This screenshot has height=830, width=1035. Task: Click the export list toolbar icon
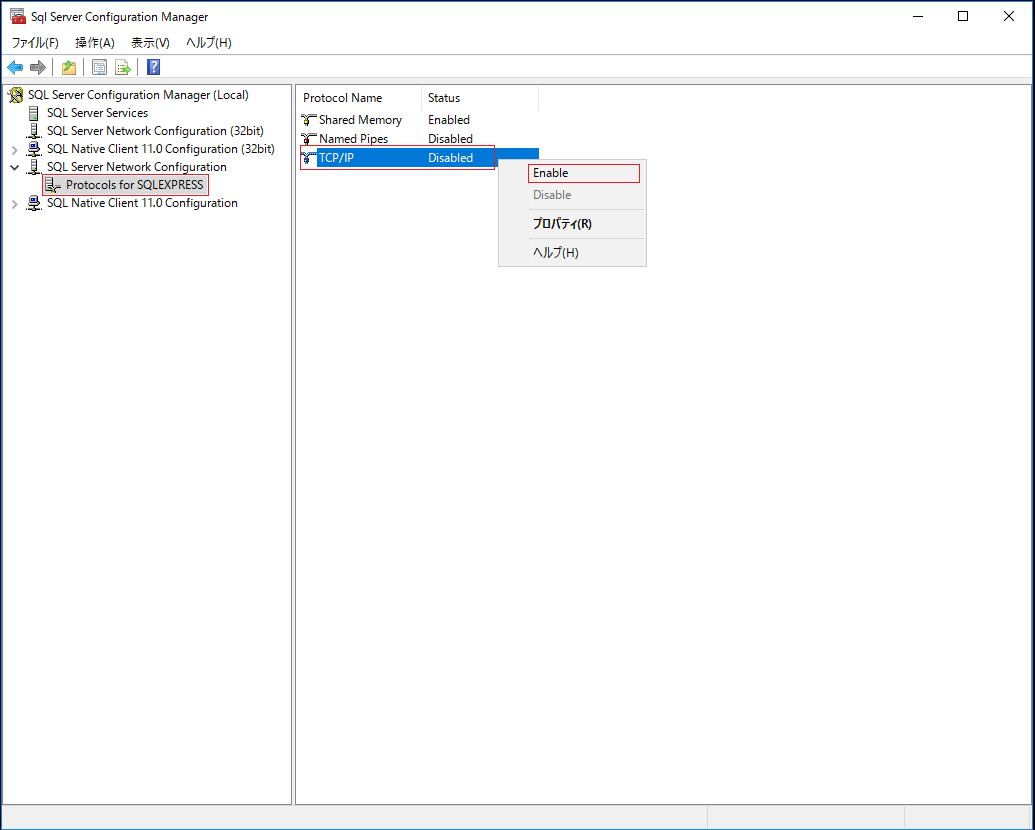click(123, 67)
